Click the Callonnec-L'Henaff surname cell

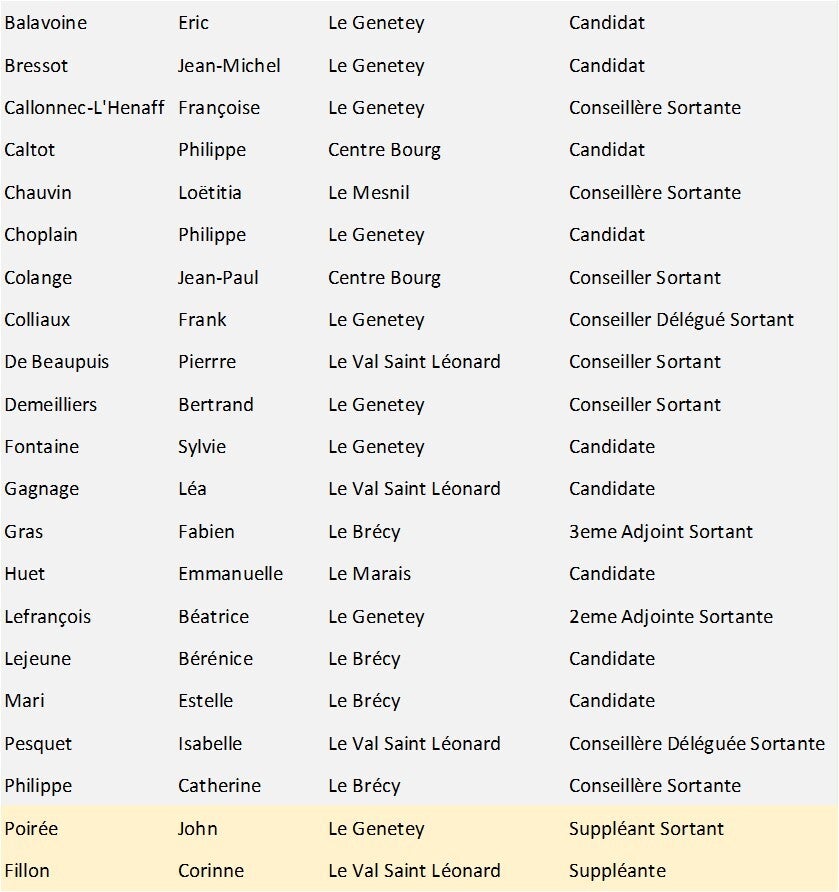pyautogui.click(x=84, y=108)
